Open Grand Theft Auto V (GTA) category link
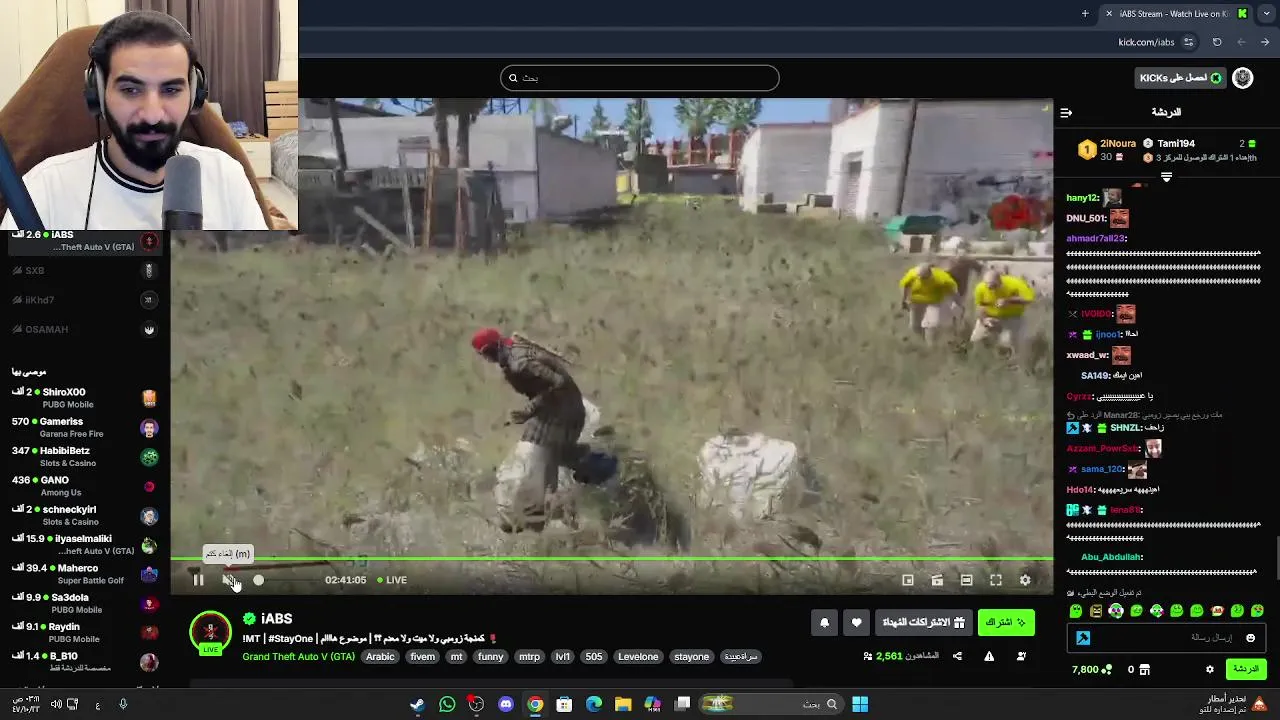This screenshot has height=720, width=1280. pyautogui.click(x=298, y=657)
